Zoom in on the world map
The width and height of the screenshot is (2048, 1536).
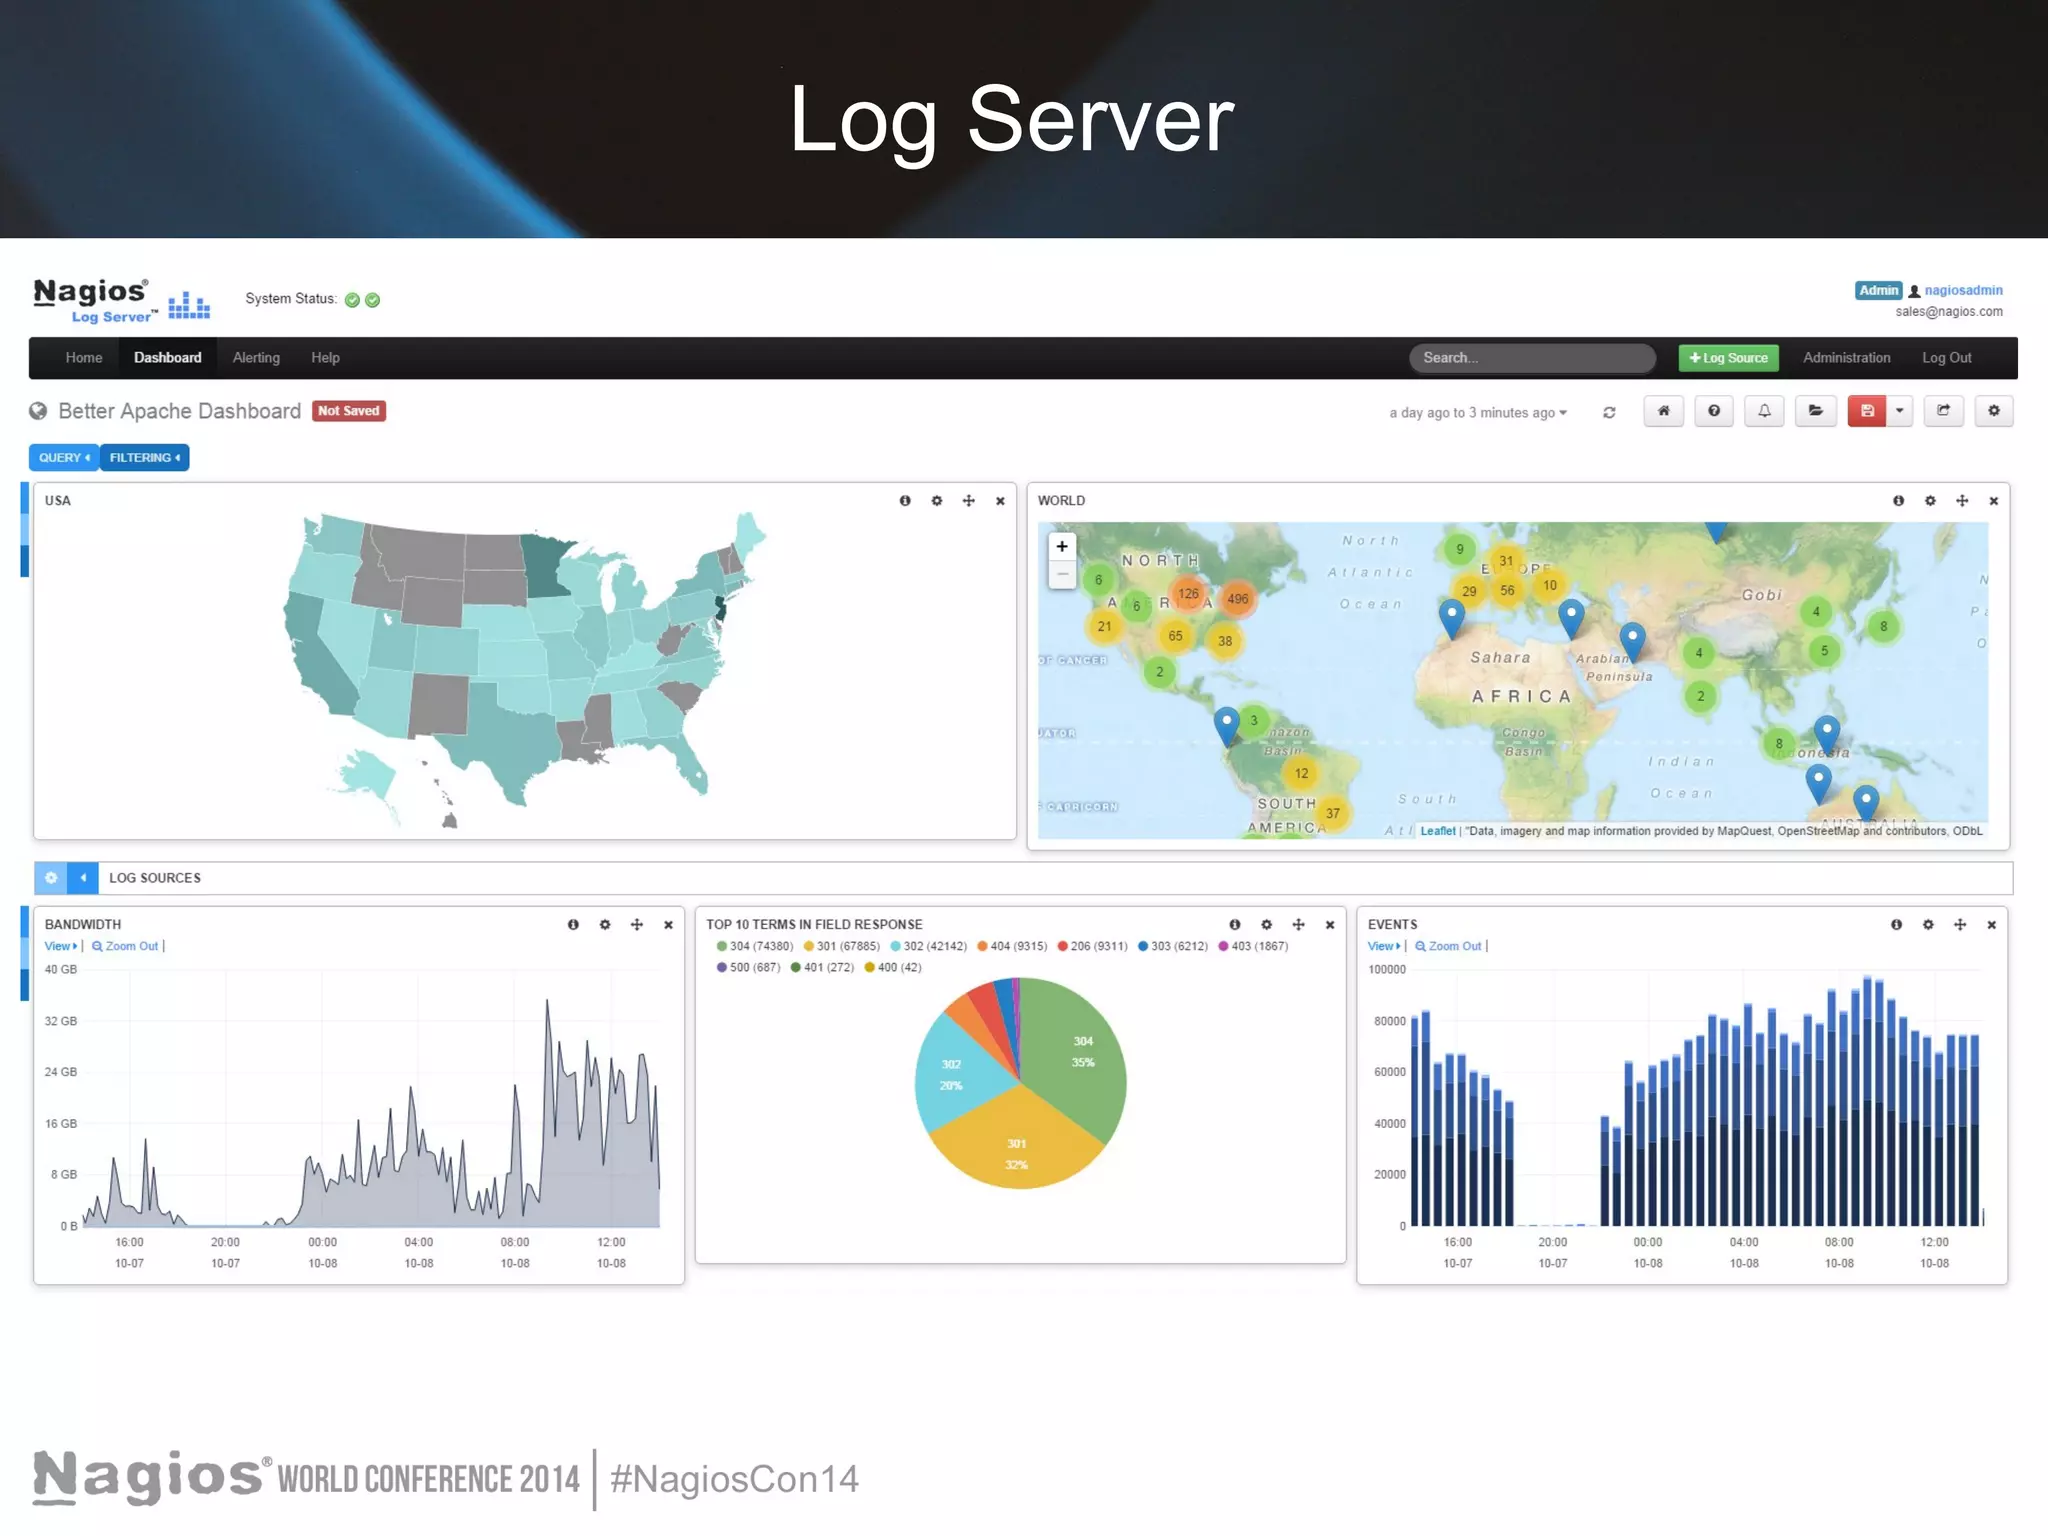1062,546
